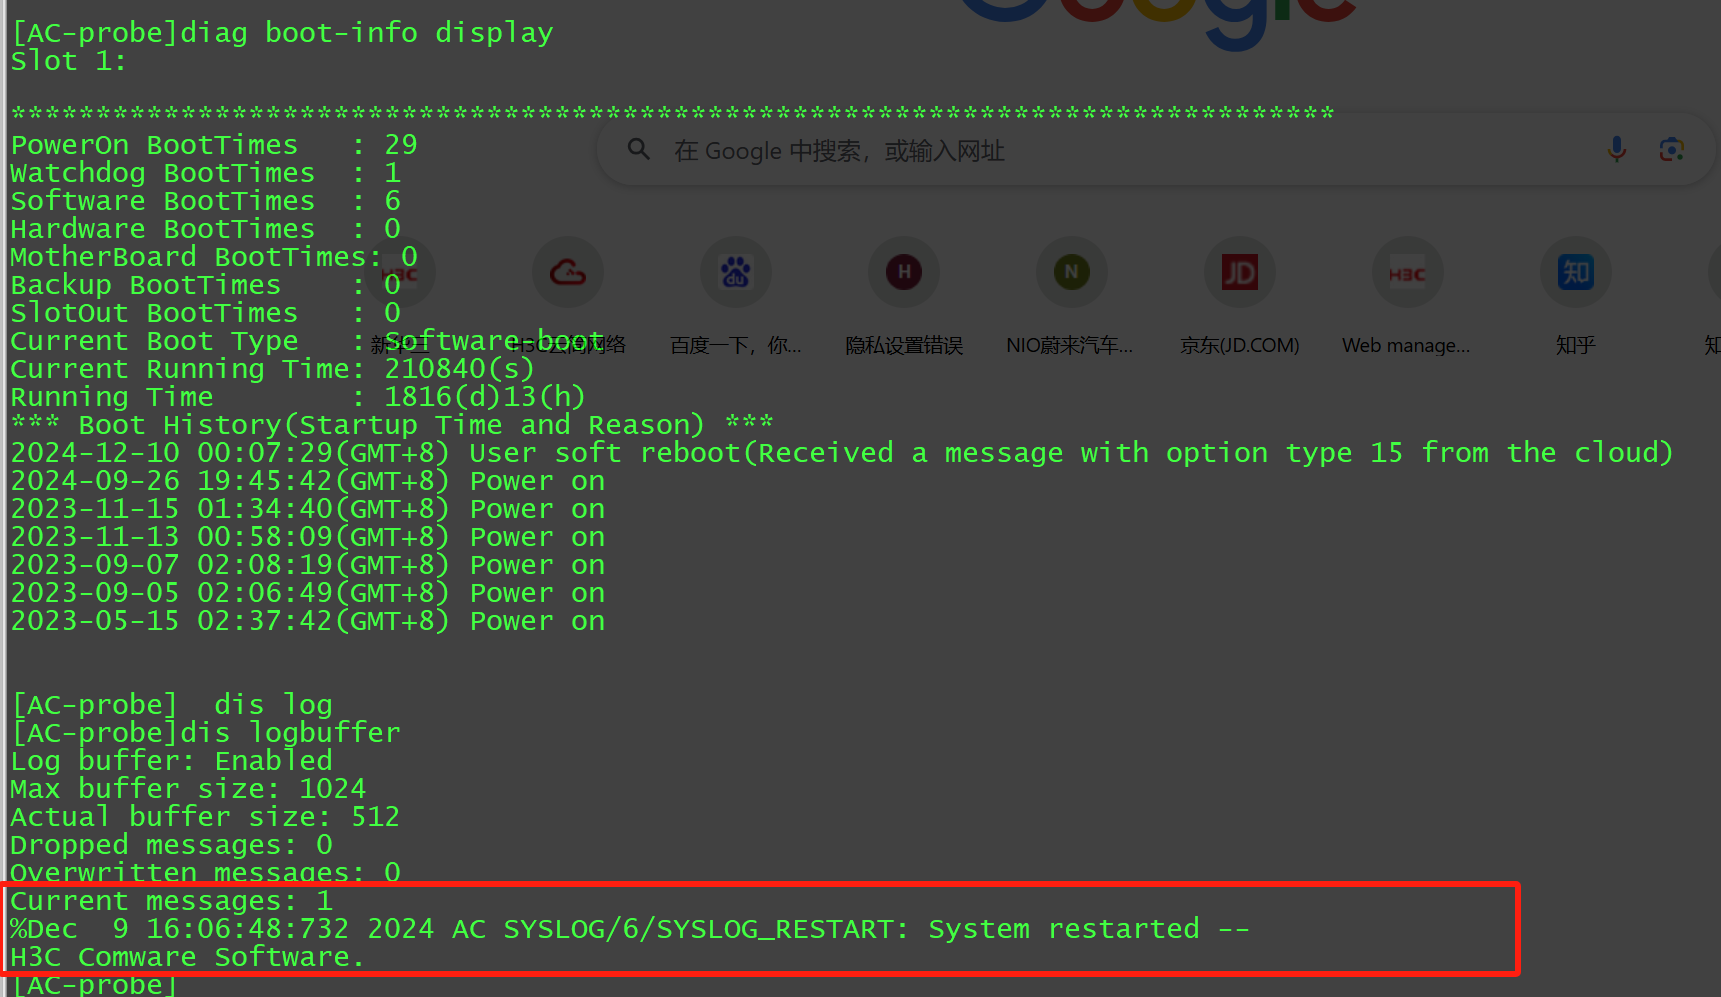Screen dimensions: 1721x997
Task: Open the H3C云简网络 cloud shortcut icon
Action: tap(568, 272)
